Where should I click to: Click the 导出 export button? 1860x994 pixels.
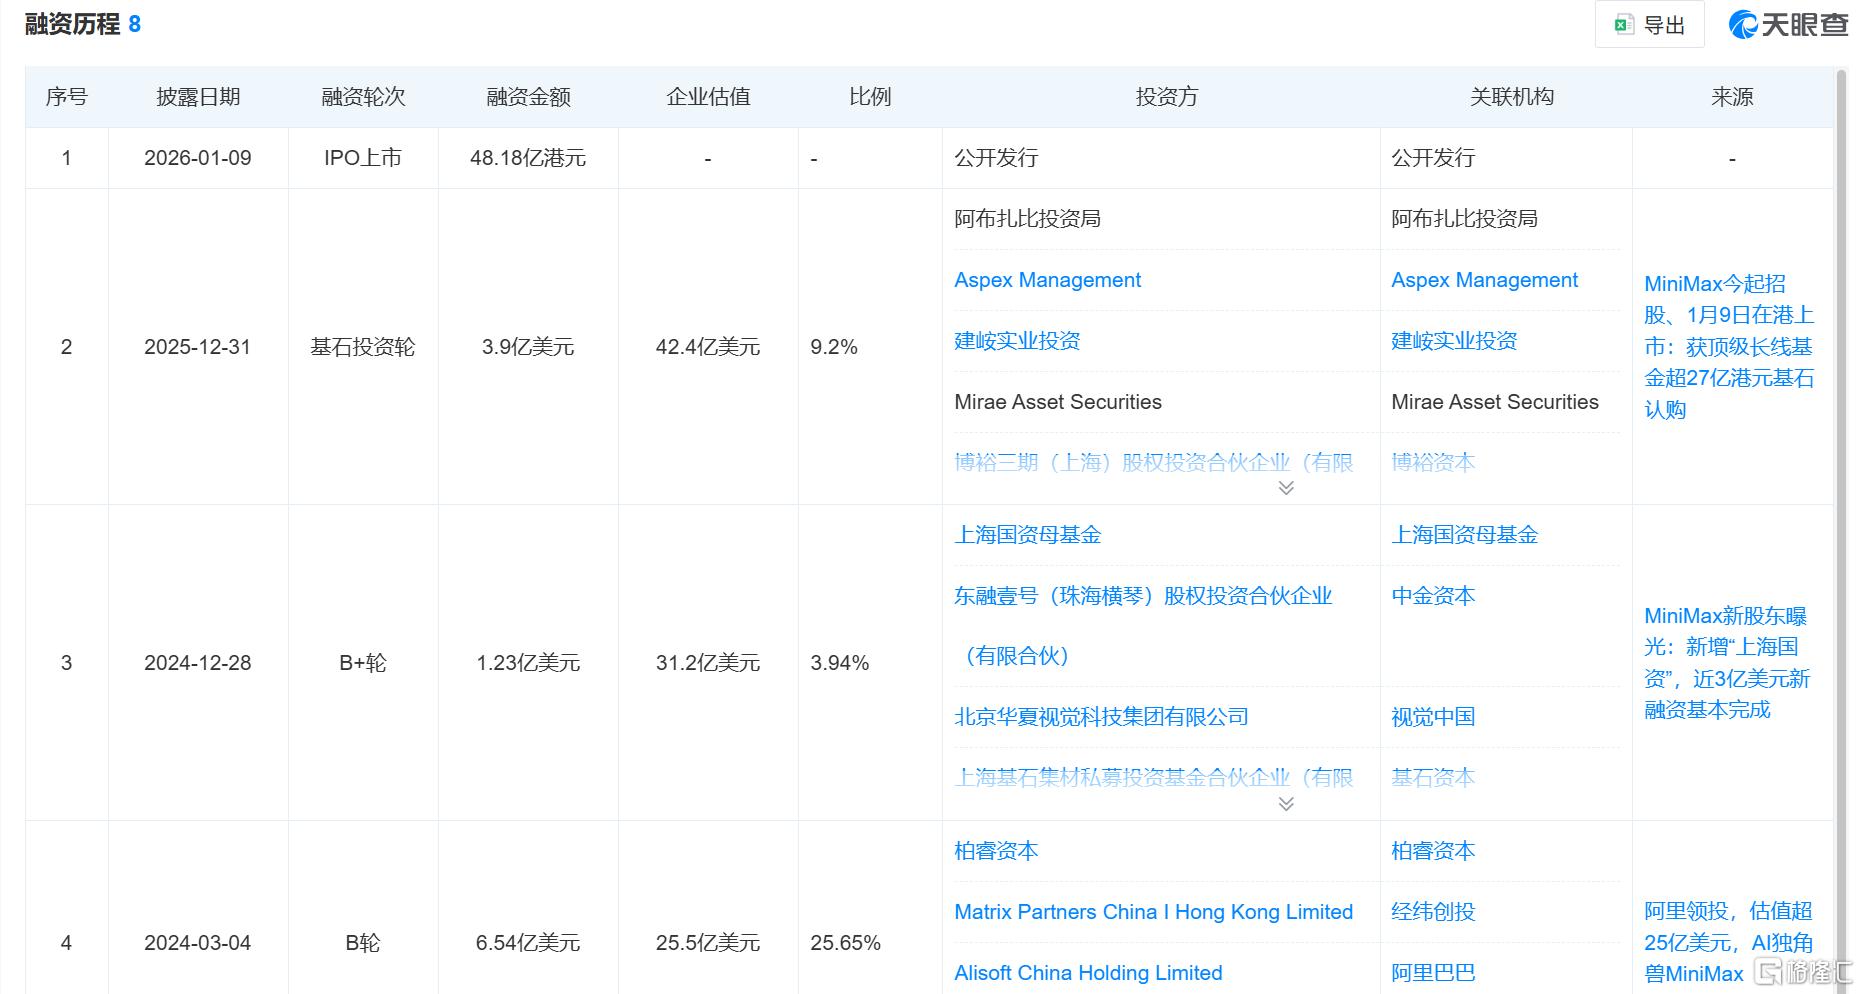tap(1648, 25)
